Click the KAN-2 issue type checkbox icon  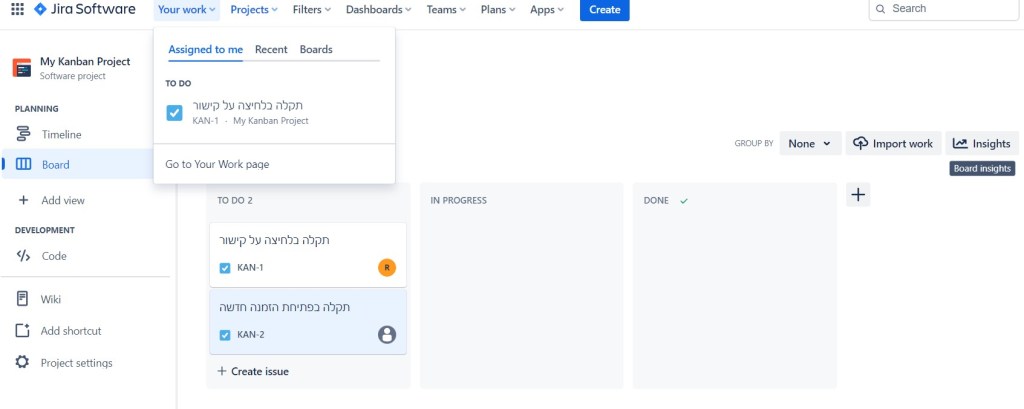tap(225, 335)
